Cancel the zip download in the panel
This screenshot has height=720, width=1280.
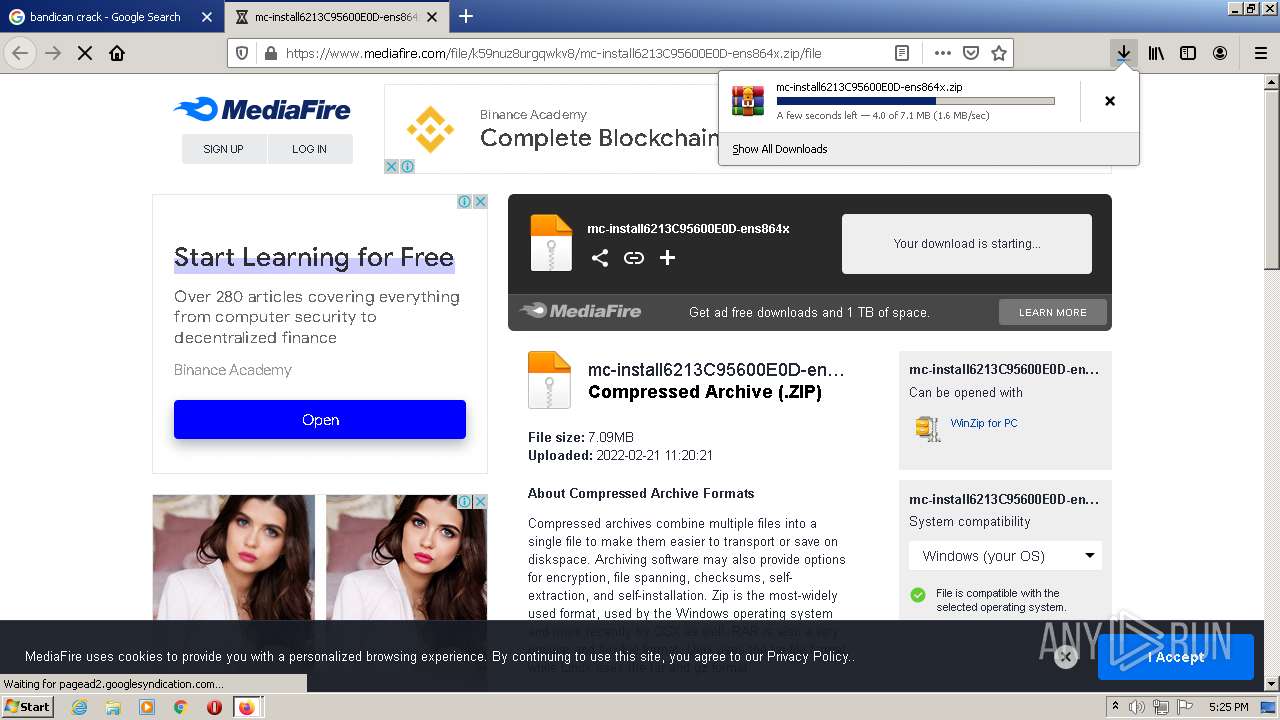click(1110, 101)
